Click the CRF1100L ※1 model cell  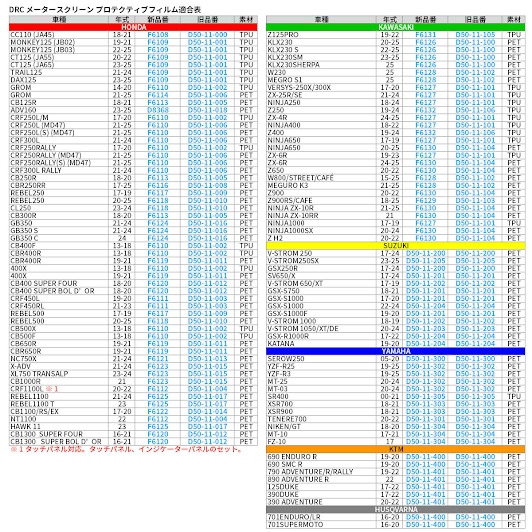[x=59, y=389]
